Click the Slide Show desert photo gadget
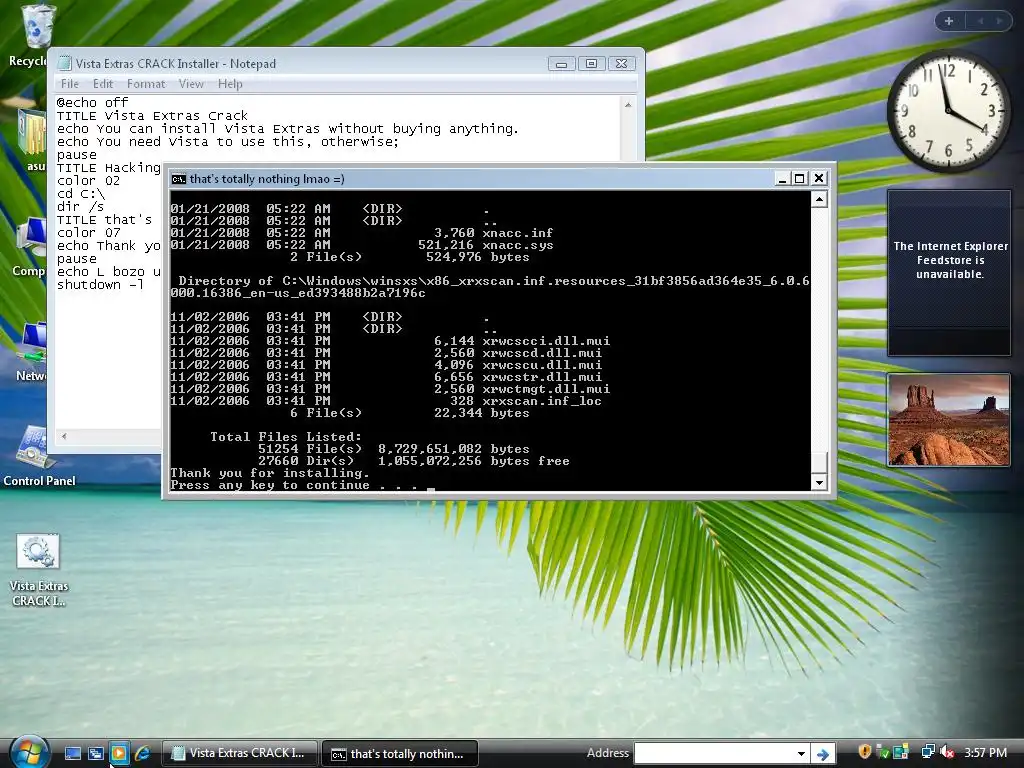Image resolution: width=1024 pixels, height=768 pixels. point(949,420)
